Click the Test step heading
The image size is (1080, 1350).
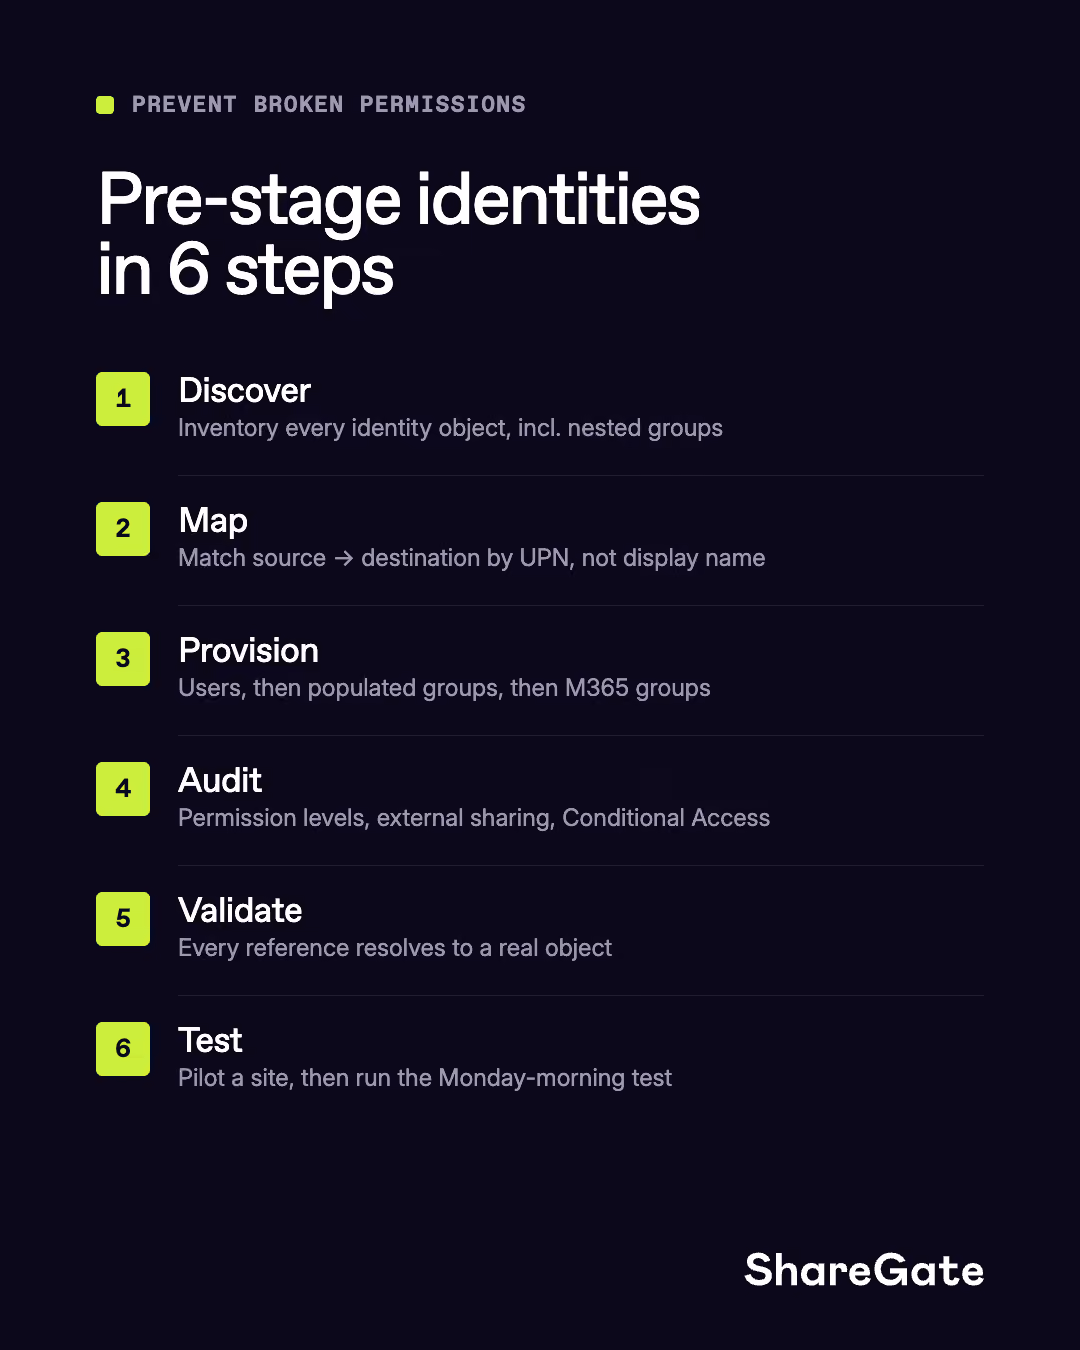pyautogui.click(x=210, y=1041)
